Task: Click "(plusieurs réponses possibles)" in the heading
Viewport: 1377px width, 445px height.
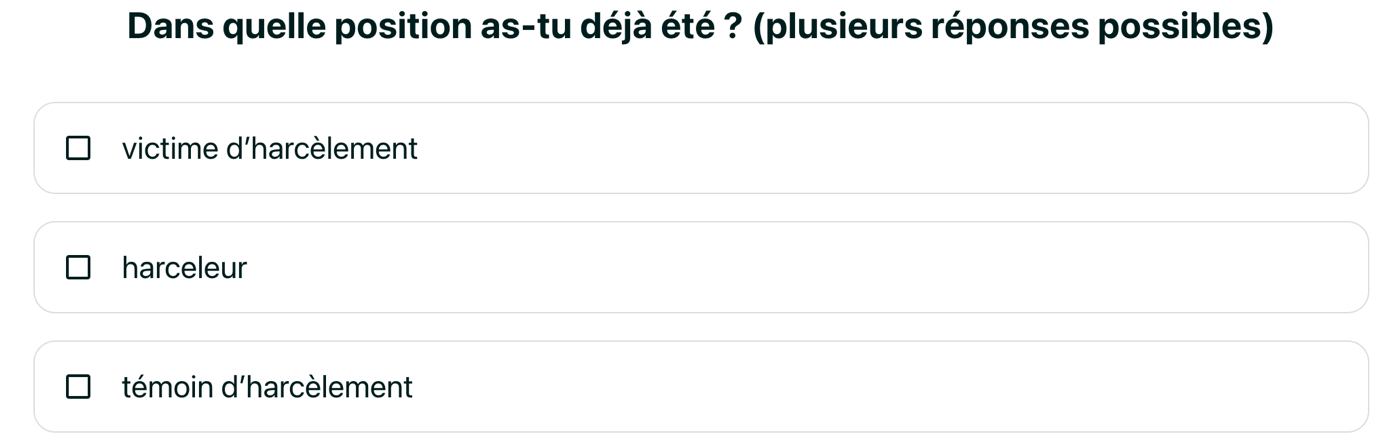Action: 1012,27
